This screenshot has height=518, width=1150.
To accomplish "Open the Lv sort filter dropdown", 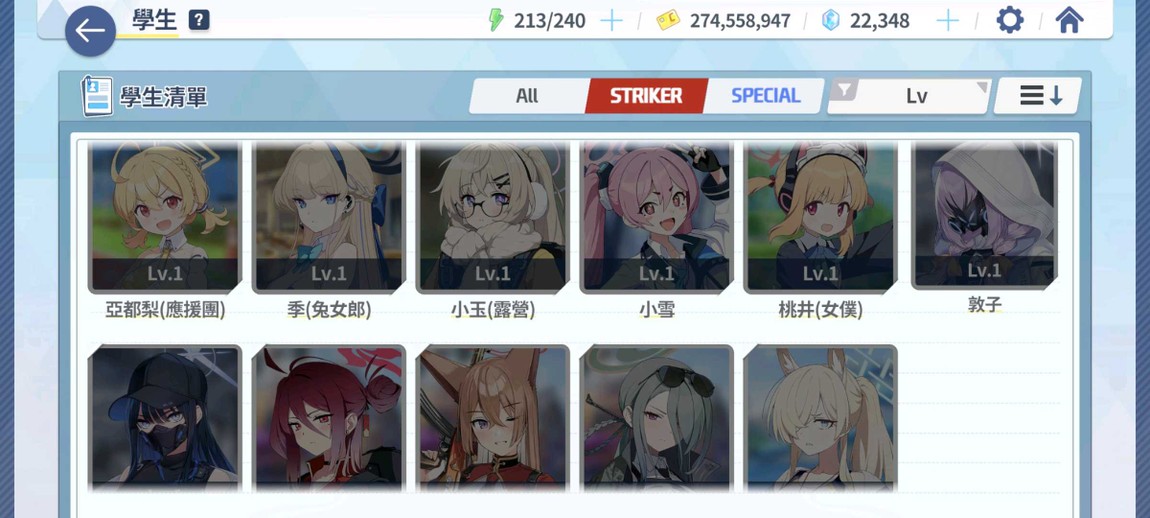I will 909,96.
